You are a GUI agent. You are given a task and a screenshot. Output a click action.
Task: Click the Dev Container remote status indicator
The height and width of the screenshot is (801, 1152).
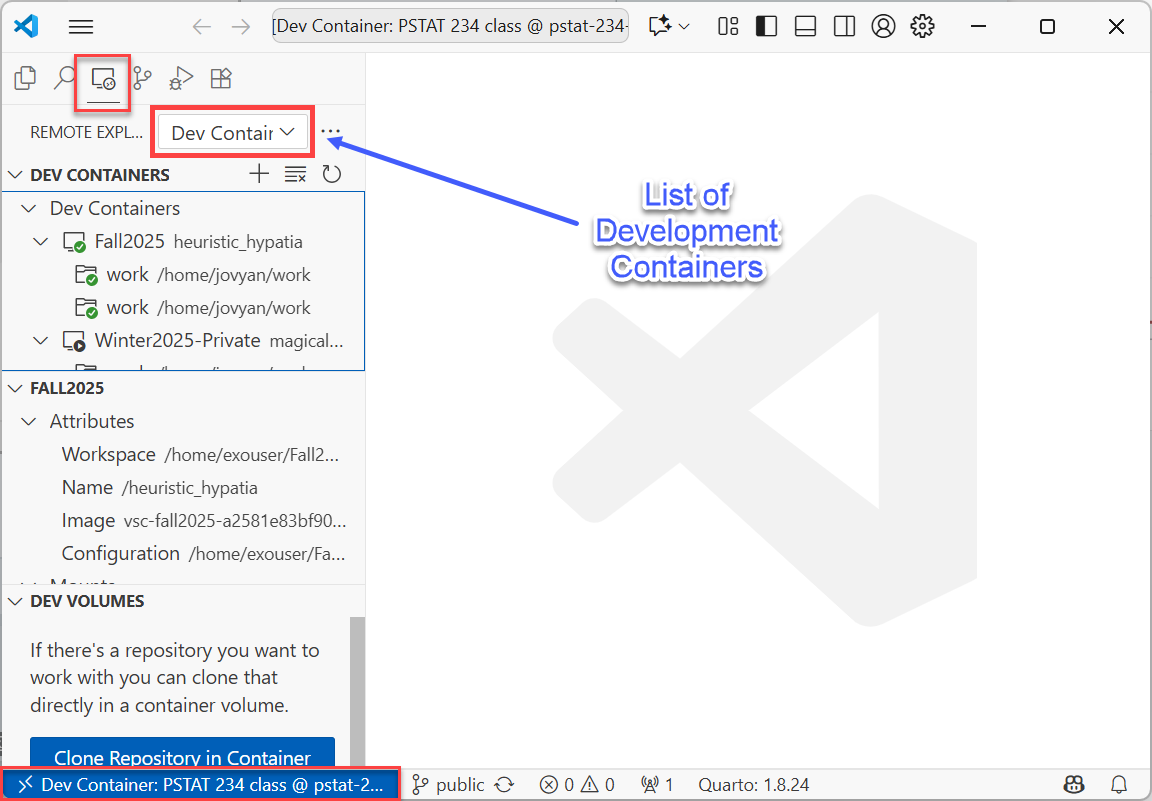click(x=201, y=785)
